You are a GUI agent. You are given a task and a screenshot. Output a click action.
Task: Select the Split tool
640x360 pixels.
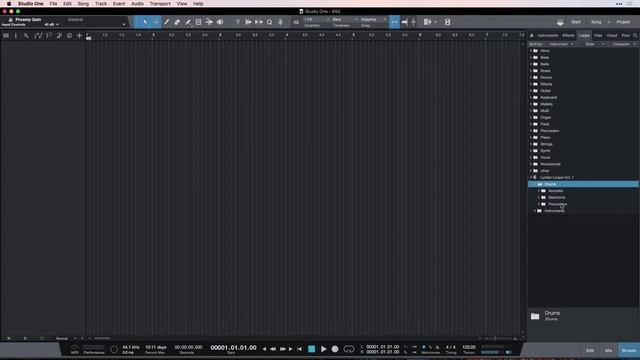[187, 22]
